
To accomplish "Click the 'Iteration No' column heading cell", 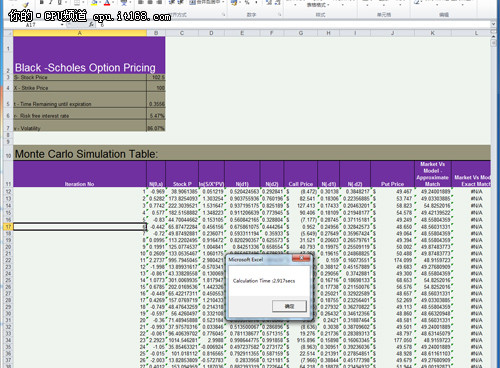I will coord(80,174).
